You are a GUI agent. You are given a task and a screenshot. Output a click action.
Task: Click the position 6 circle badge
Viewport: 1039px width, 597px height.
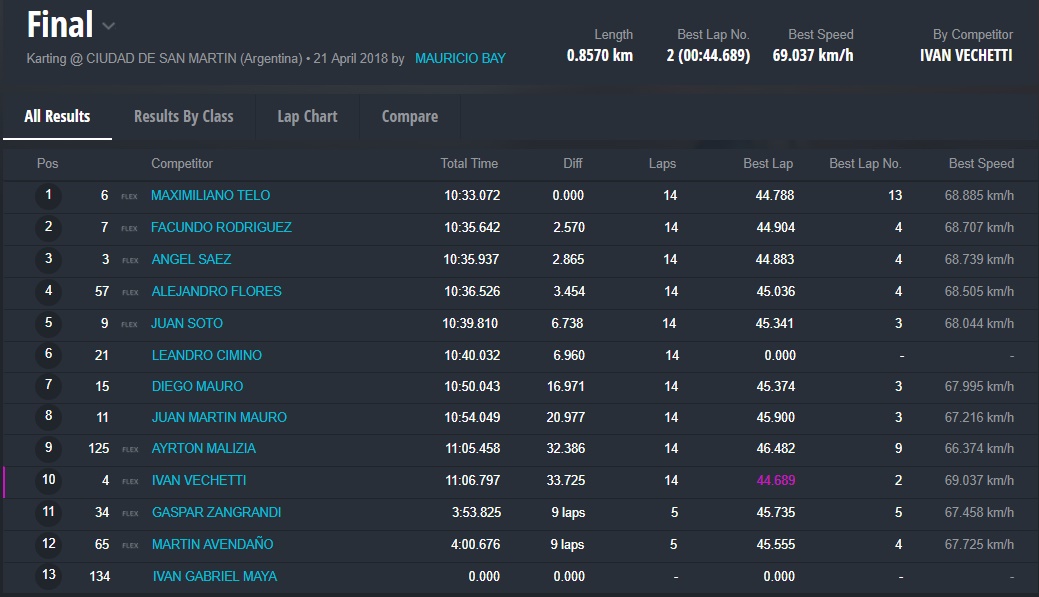[48, 355]
